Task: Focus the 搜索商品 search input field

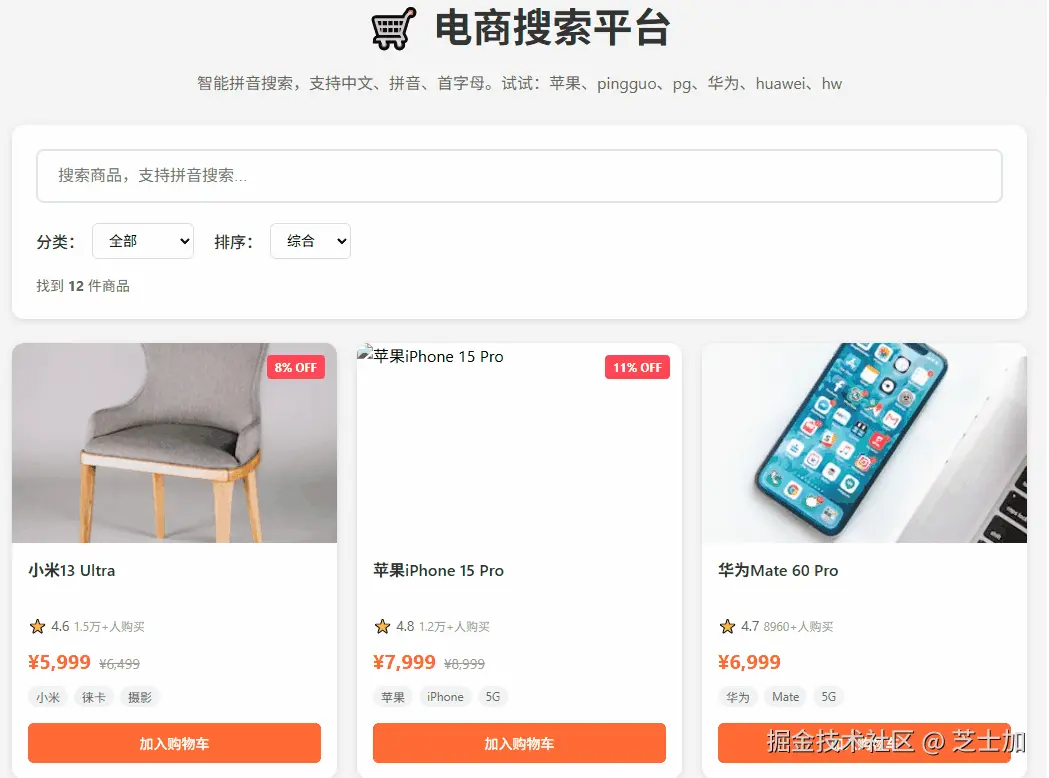Action: coord(519,176)
